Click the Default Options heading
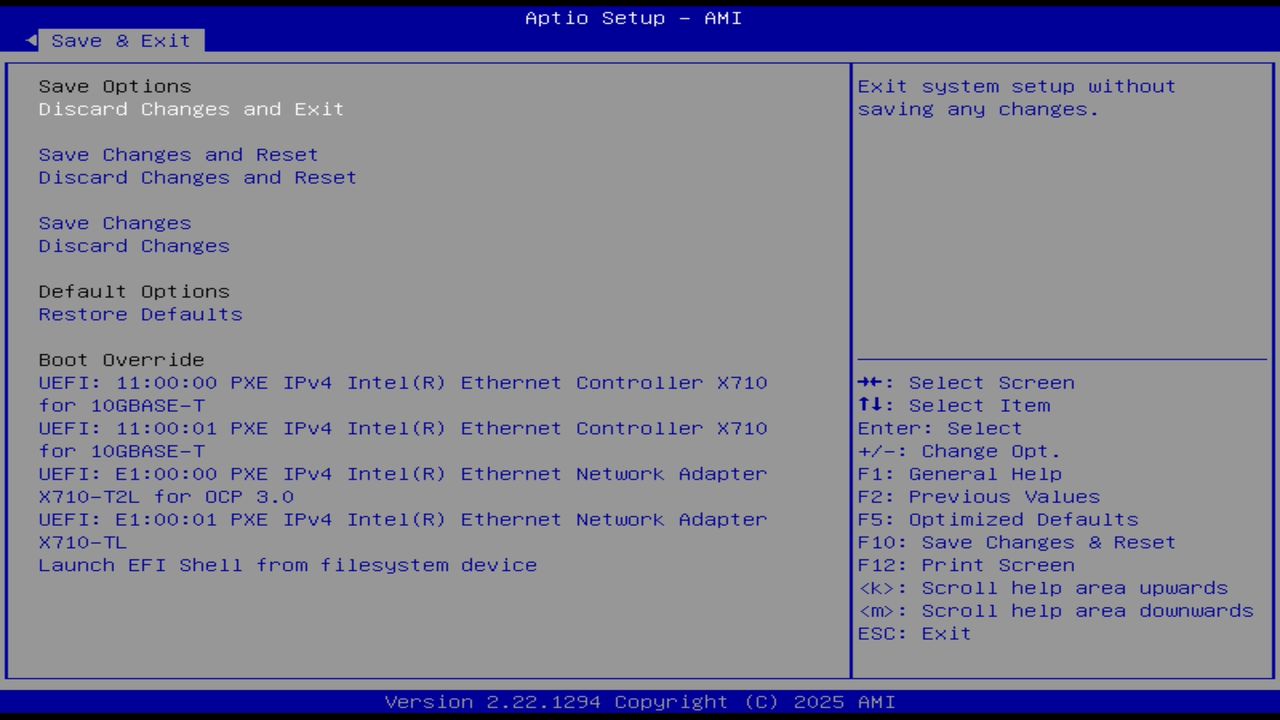Image resolution: width=1280 pixels, height=720 pixels. click(133, 291)
